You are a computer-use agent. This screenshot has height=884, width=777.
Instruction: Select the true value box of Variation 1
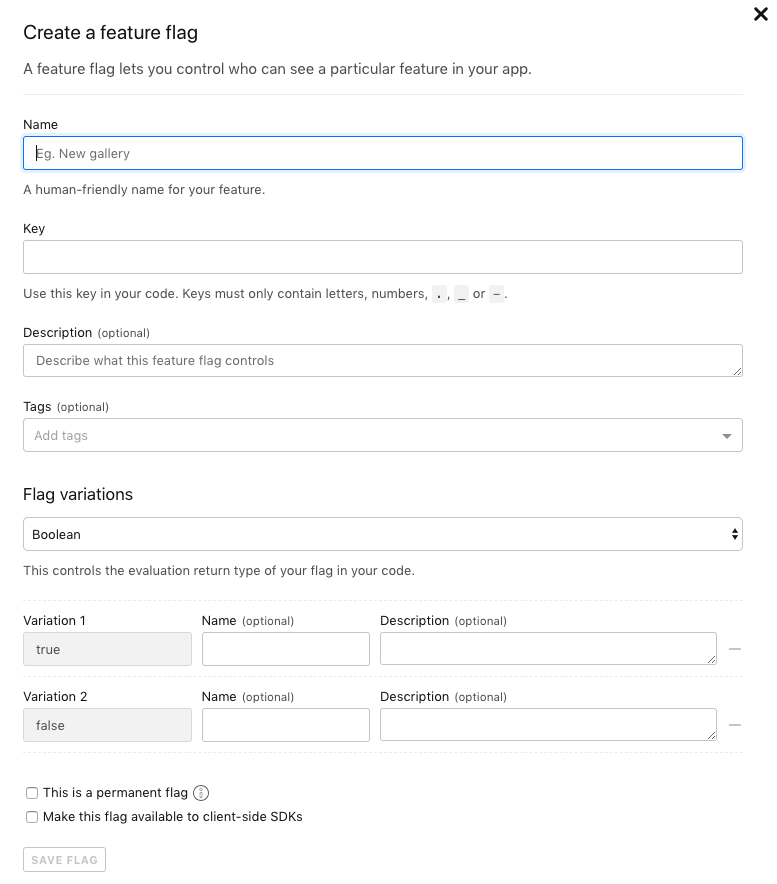107,649
